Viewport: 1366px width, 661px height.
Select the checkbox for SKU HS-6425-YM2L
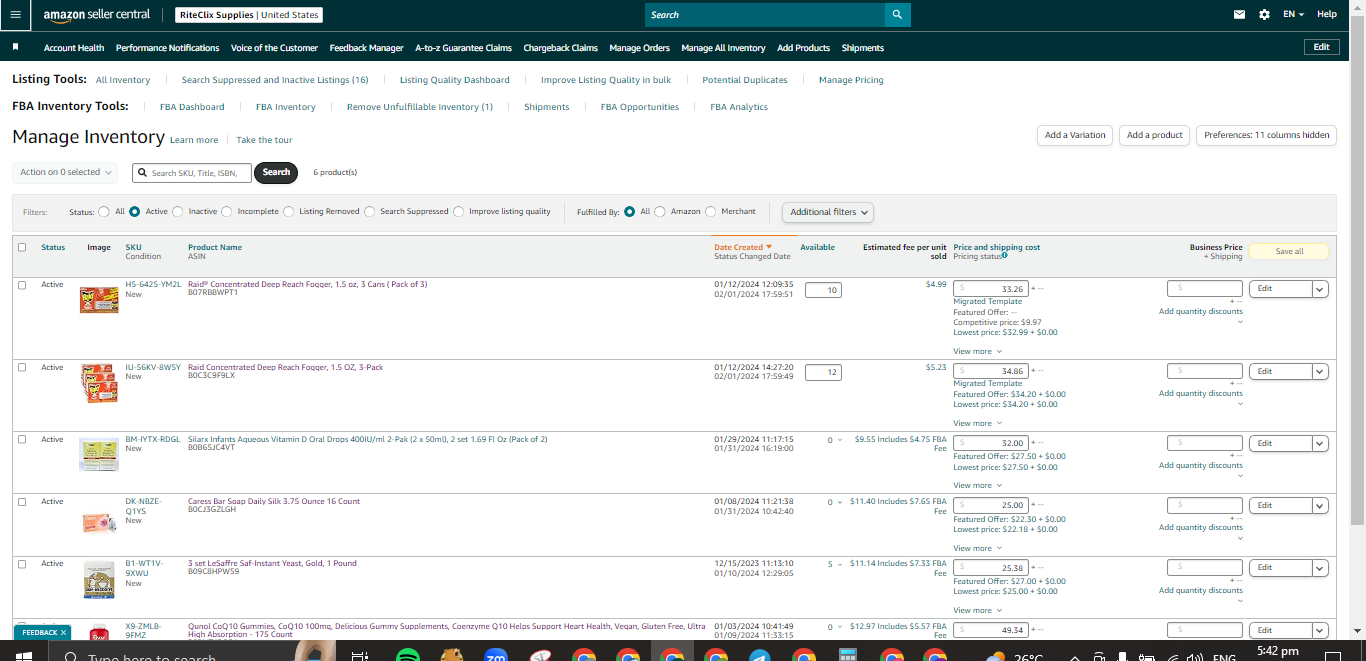click(x=22, y=285)
